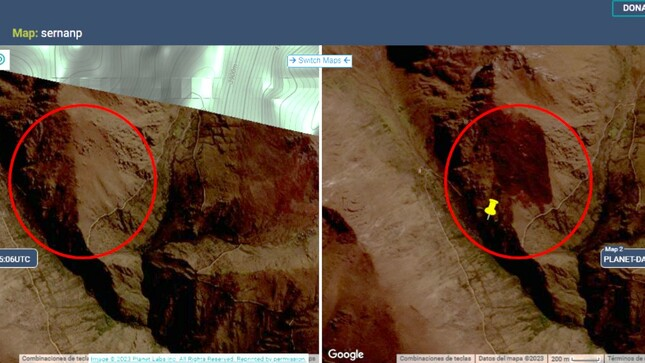645x363 pixels.
Task: Click the Datos del mapa ©2023 text
Action: (x=511, y=358)
